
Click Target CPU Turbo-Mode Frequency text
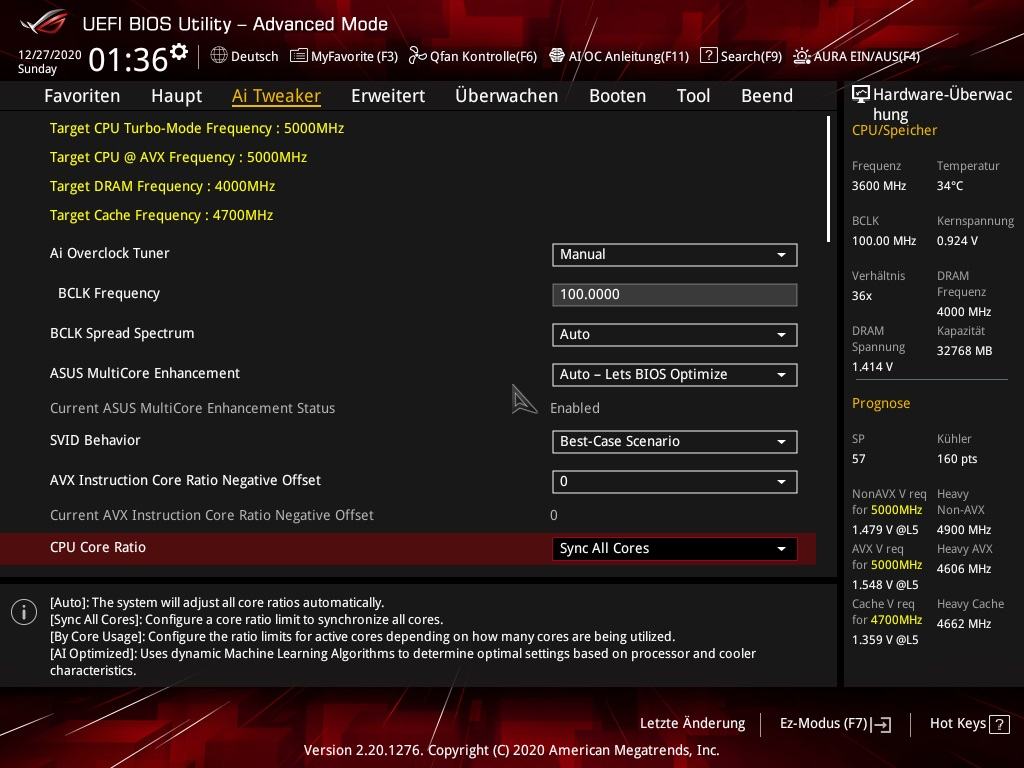(x=197, y=128)
